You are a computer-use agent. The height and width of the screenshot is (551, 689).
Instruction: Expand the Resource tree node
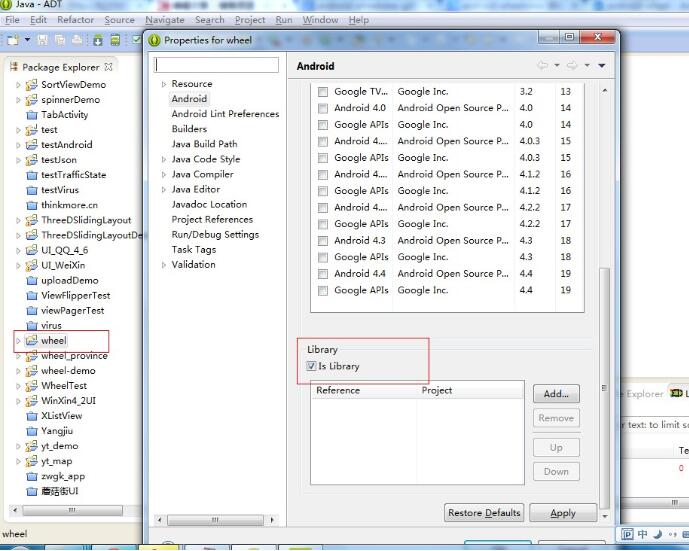(x=164, y=85)
